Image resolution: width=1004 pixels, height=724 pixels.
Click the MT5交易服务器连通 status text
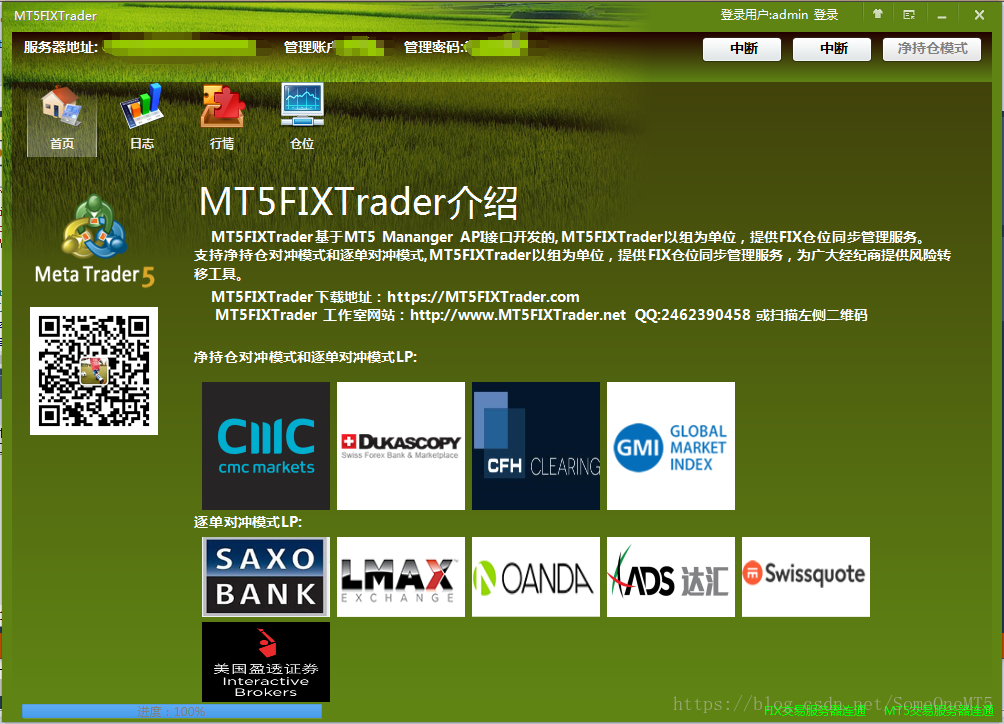[x=939, y=711]
